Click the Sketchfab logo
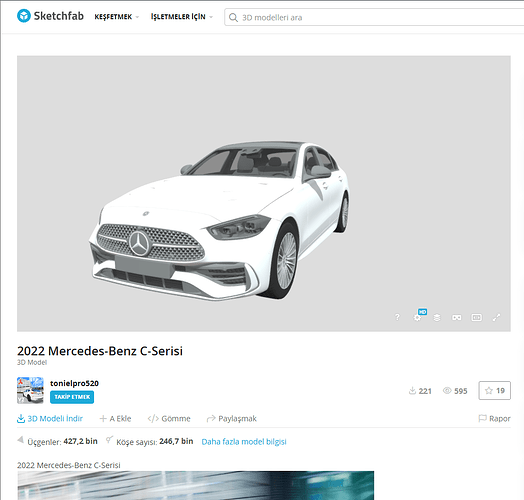The height and width of the screenshot is (500, 524). [x=50, y=16]
